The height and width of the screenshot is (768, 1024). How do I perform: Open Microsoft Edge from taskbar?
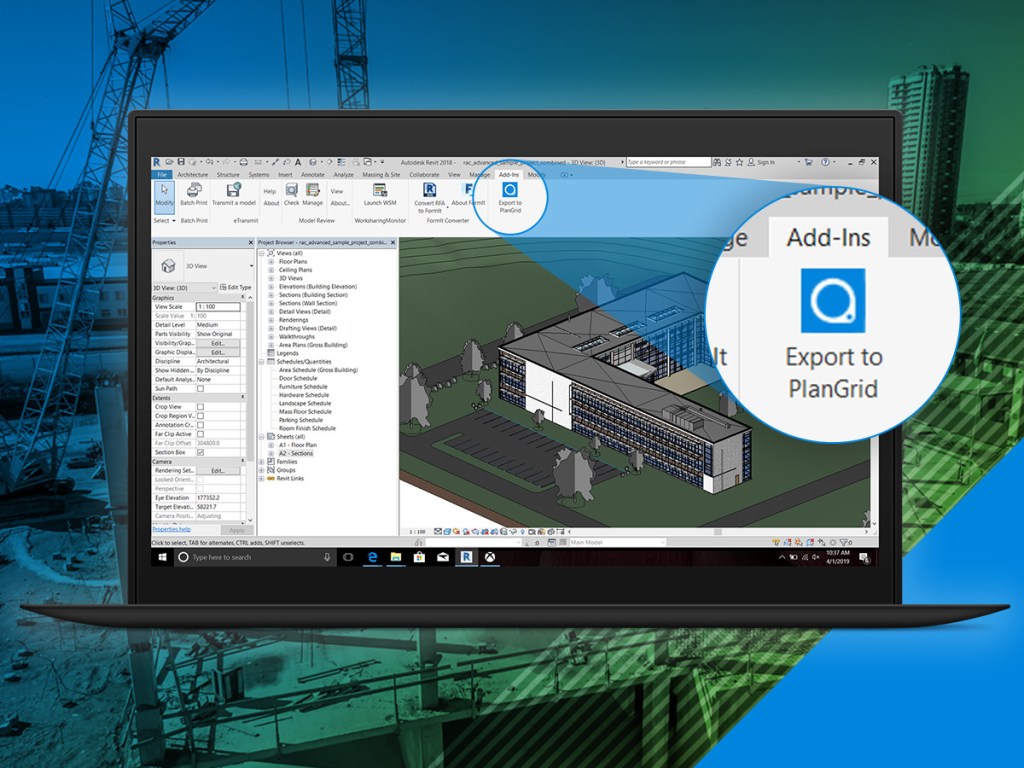tap(372, 557)
